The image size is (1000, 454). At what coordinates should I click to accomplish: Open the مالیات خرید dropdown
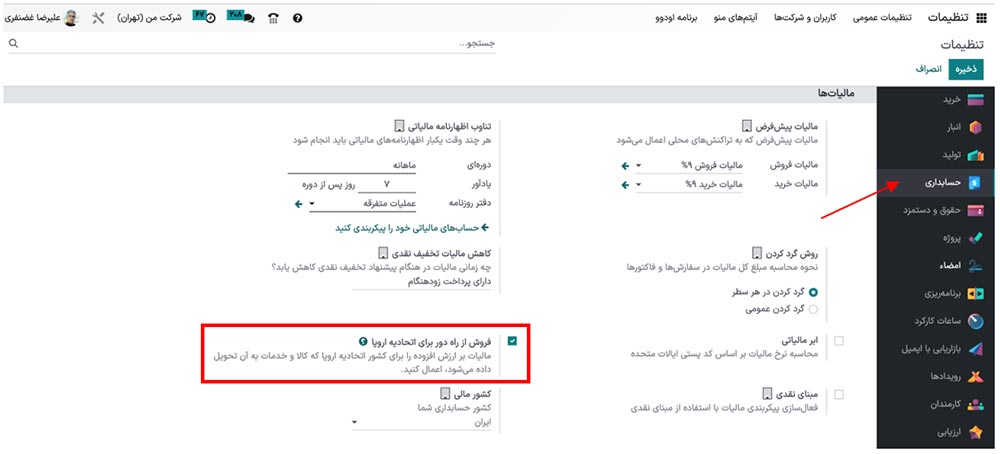pyautogui.click(x=689, y=185)
